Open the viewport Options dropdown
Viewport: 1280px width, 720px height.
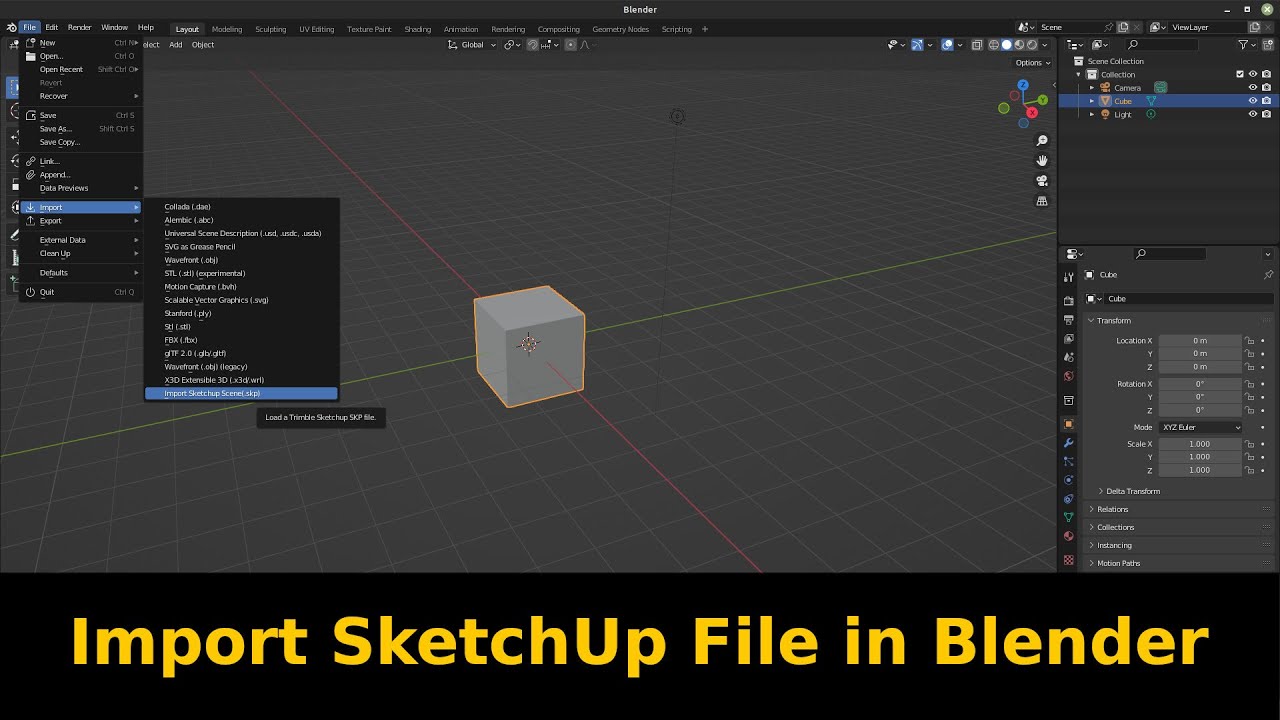1033,63
